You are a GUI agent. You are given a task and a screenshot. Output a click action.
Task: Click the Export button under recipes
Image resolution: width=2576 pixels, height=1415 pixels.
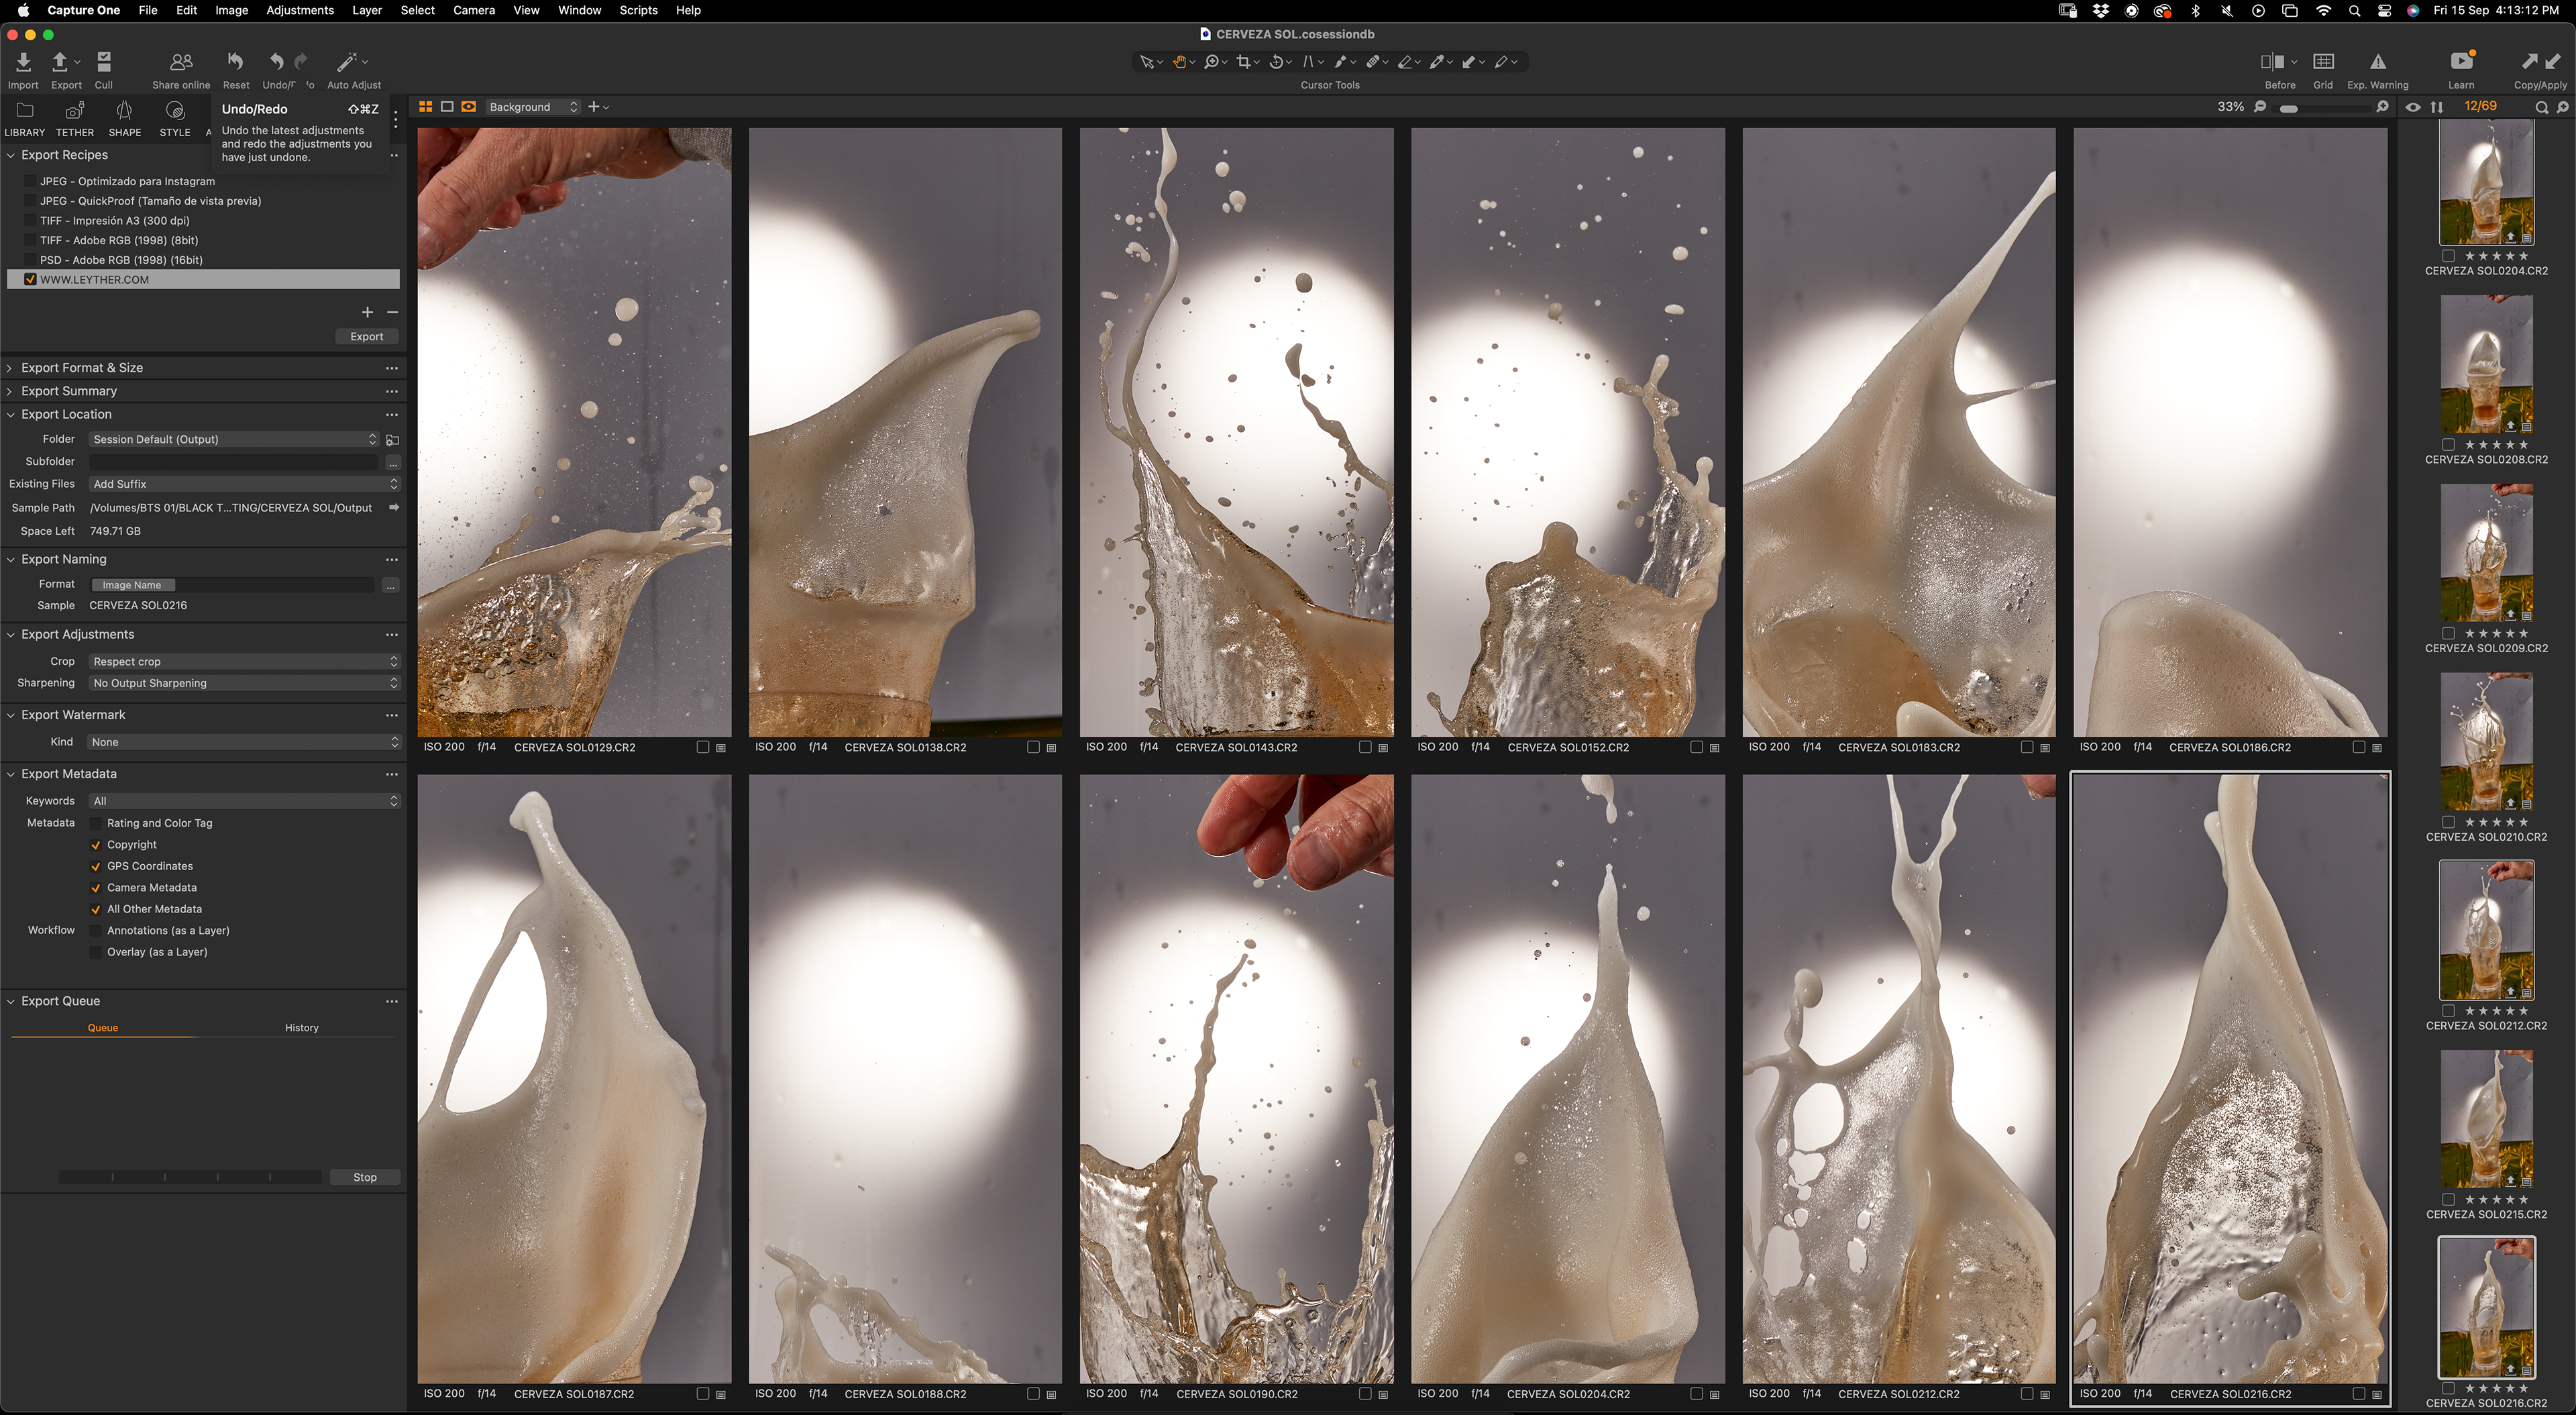[367, 337]
